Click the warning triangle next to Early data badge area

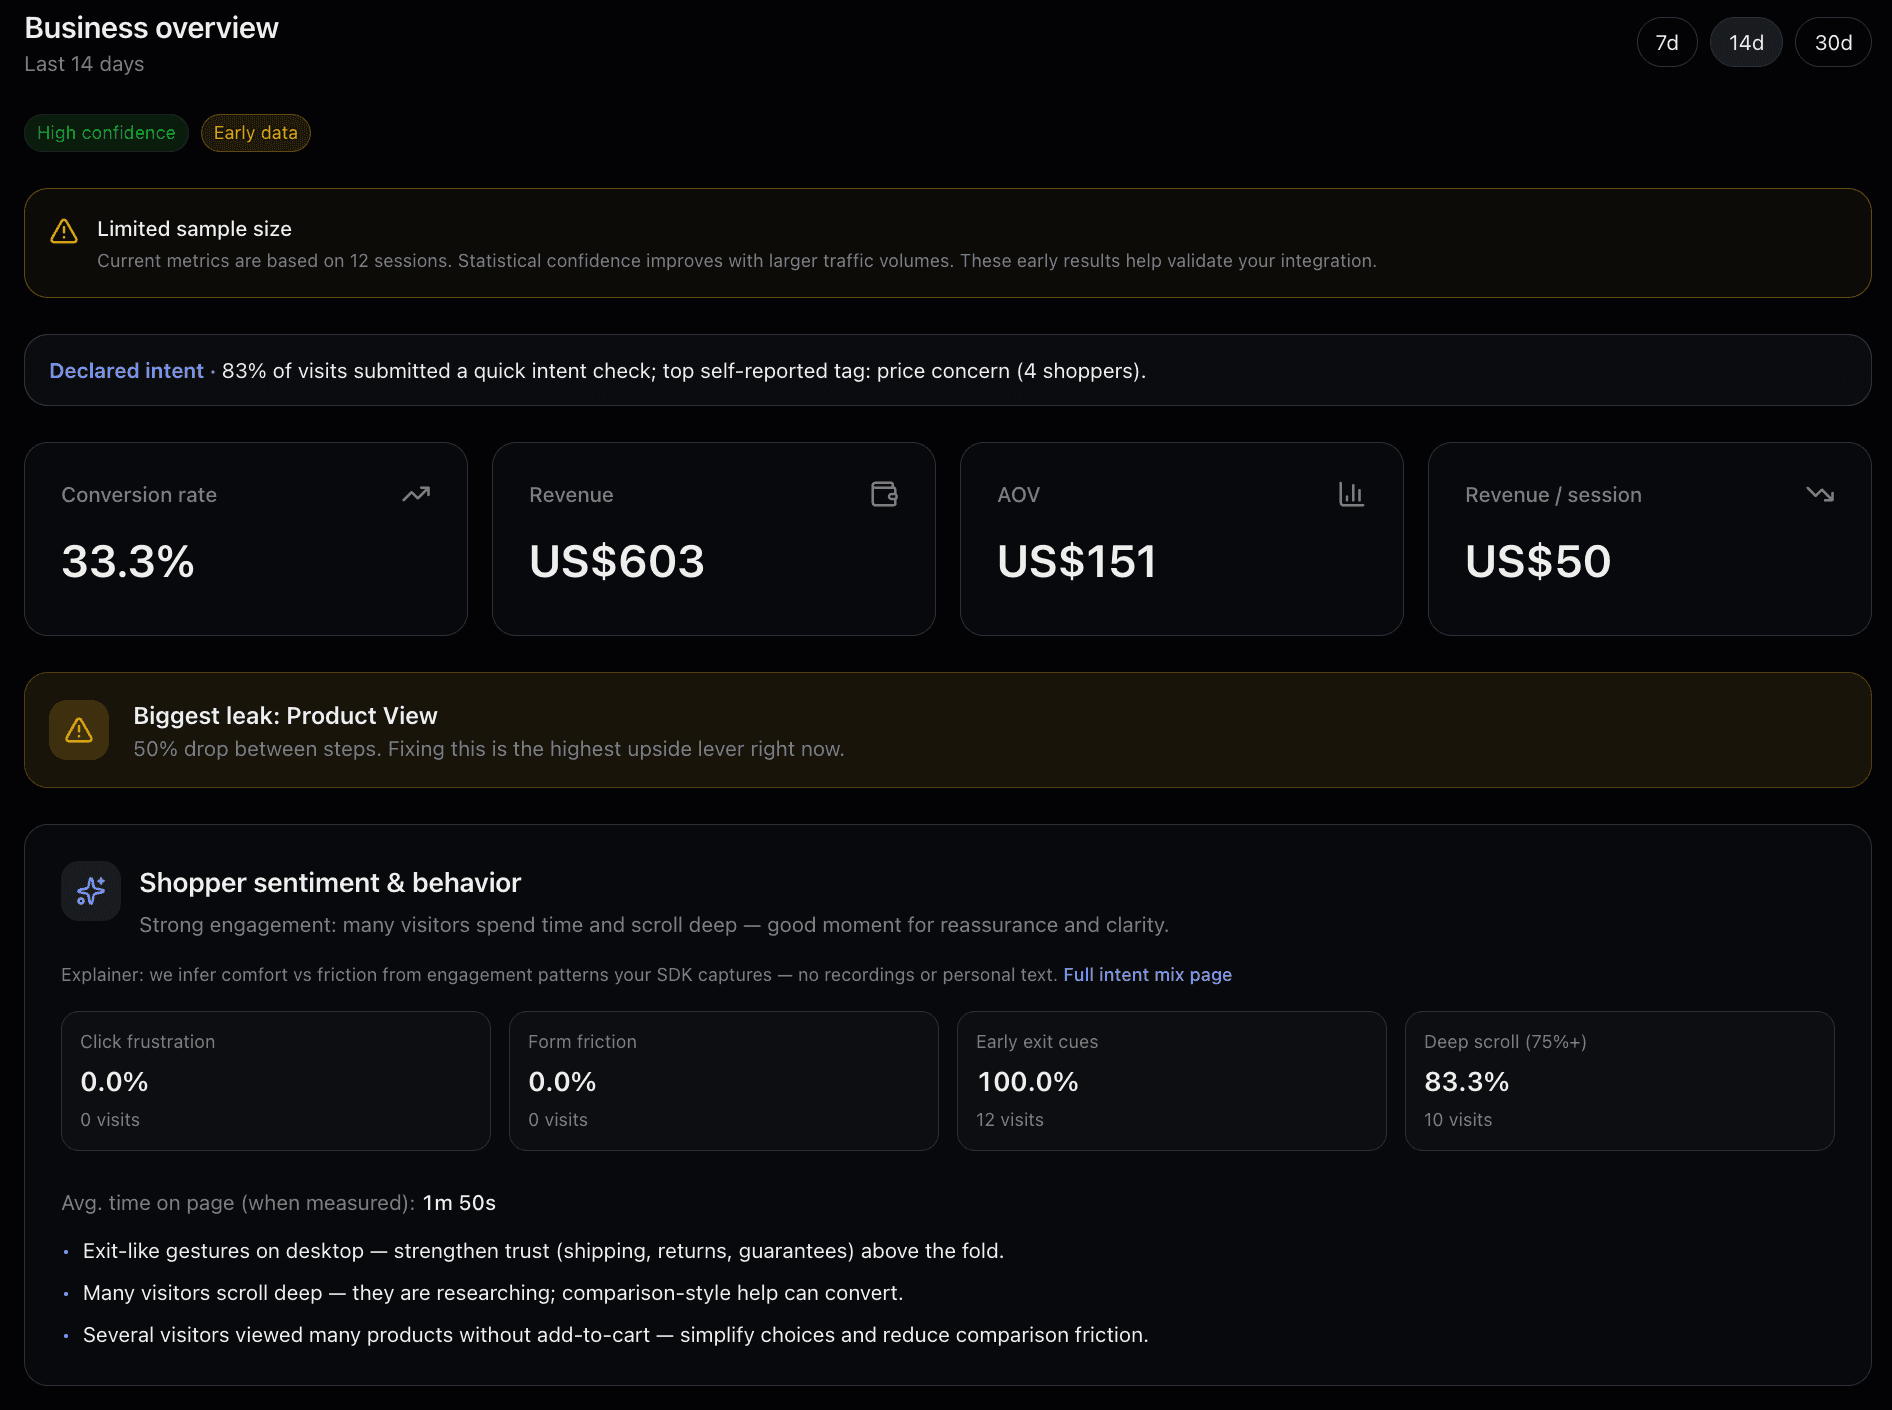pyautogui.click(x=63, y=230)
